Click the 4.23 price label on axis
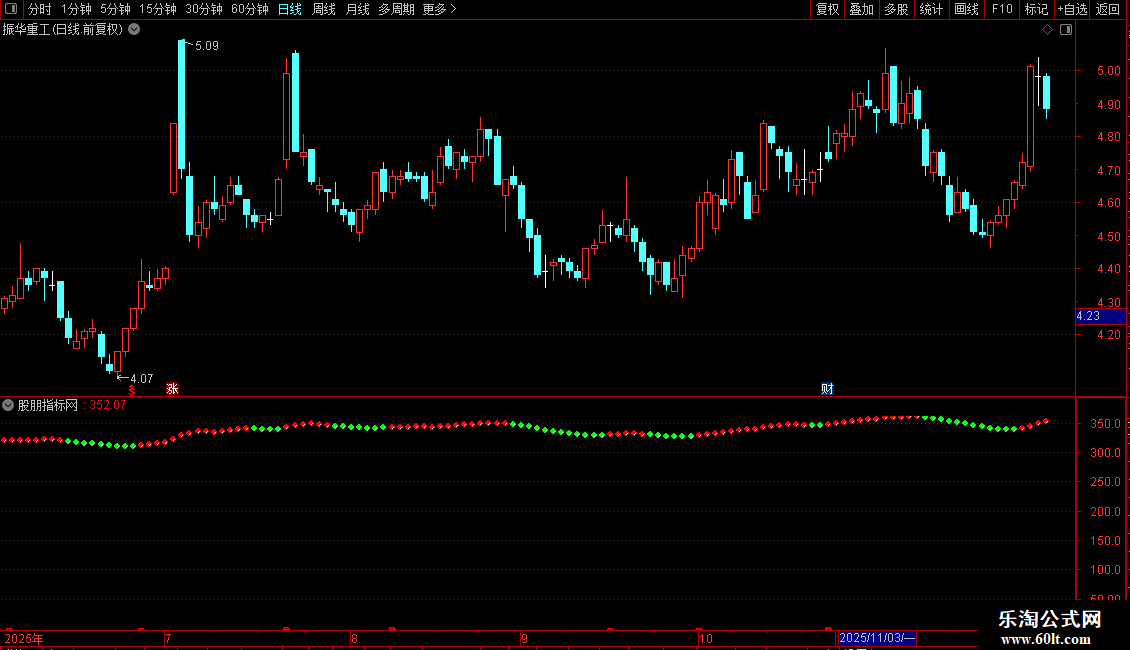Screen dimensions: 1130x650 click(x=1100, y=316)
